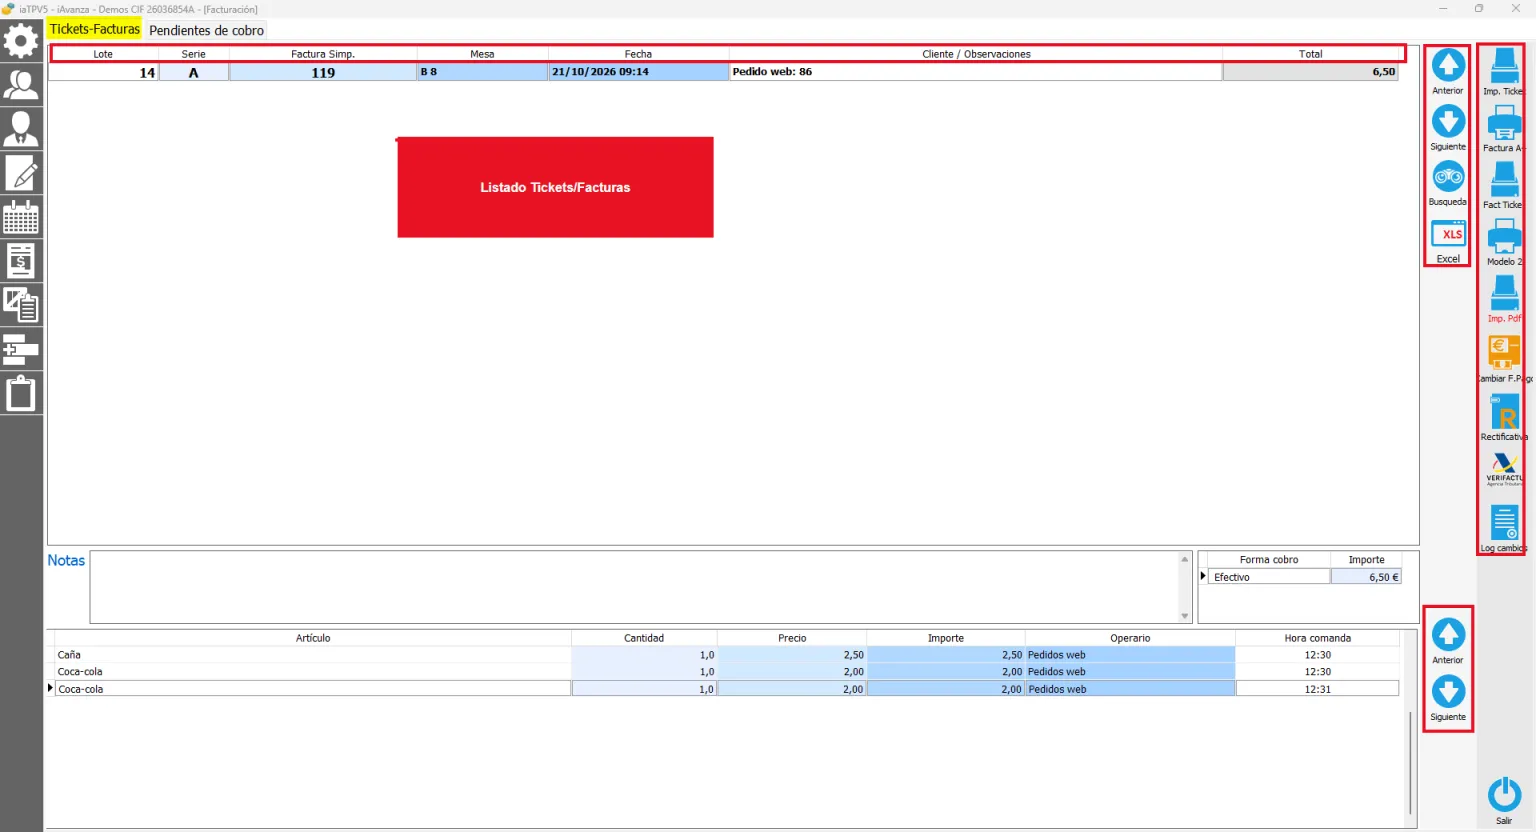Sort by the Lote column header
The height and width of the screenshot is (832, 1536).
pyautogui.click(x=103, y=54)
